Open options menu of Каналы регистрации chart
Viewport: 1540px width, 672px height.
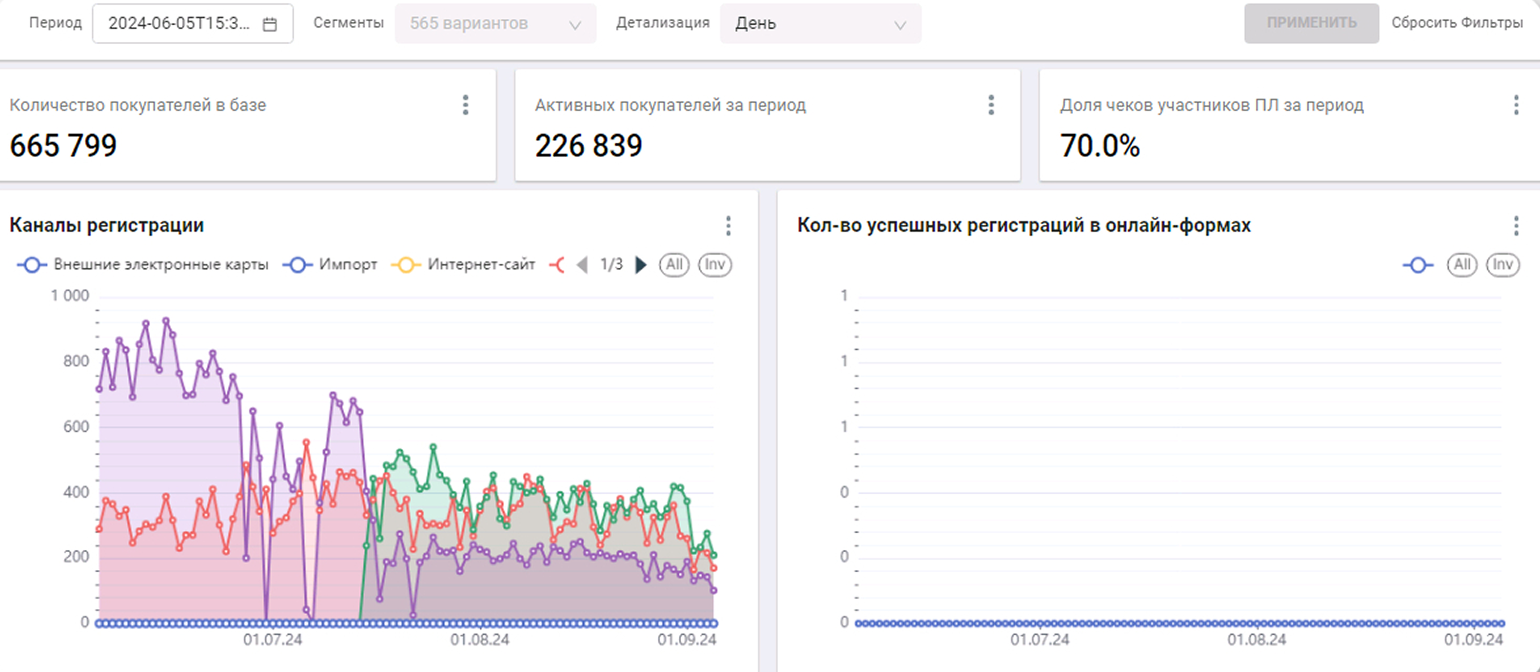[x=728, y=226]
